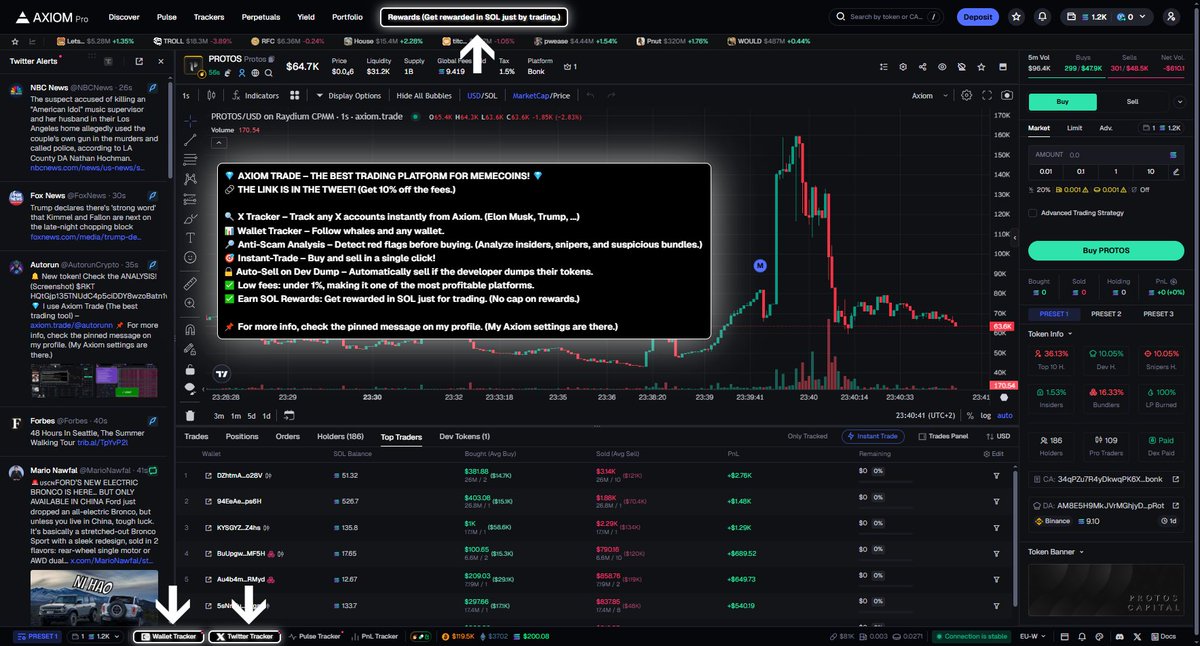Select the 0.1 quick amount

coord(1082,172)
